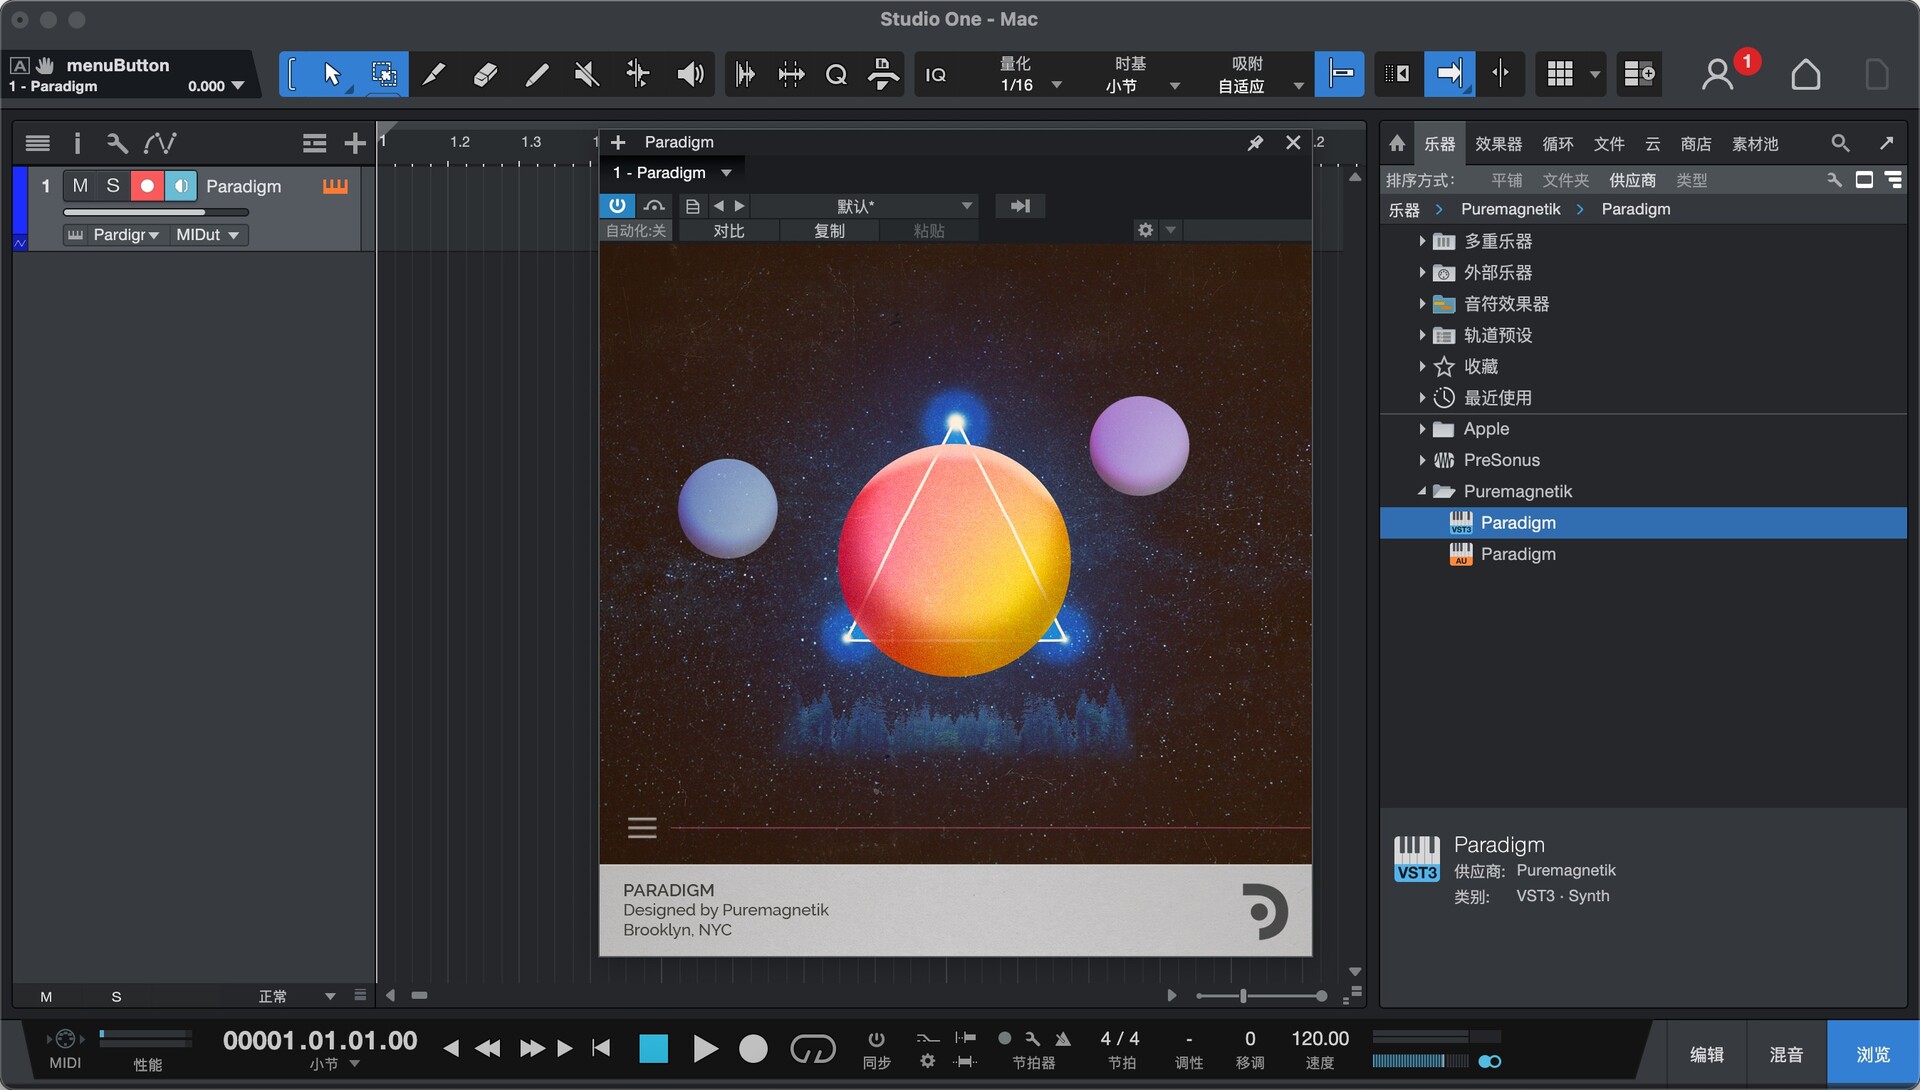Open the 1 - Paradigm channel dropdown
The height and width of the screenshot is (1090, 1920).
point(672,173)
